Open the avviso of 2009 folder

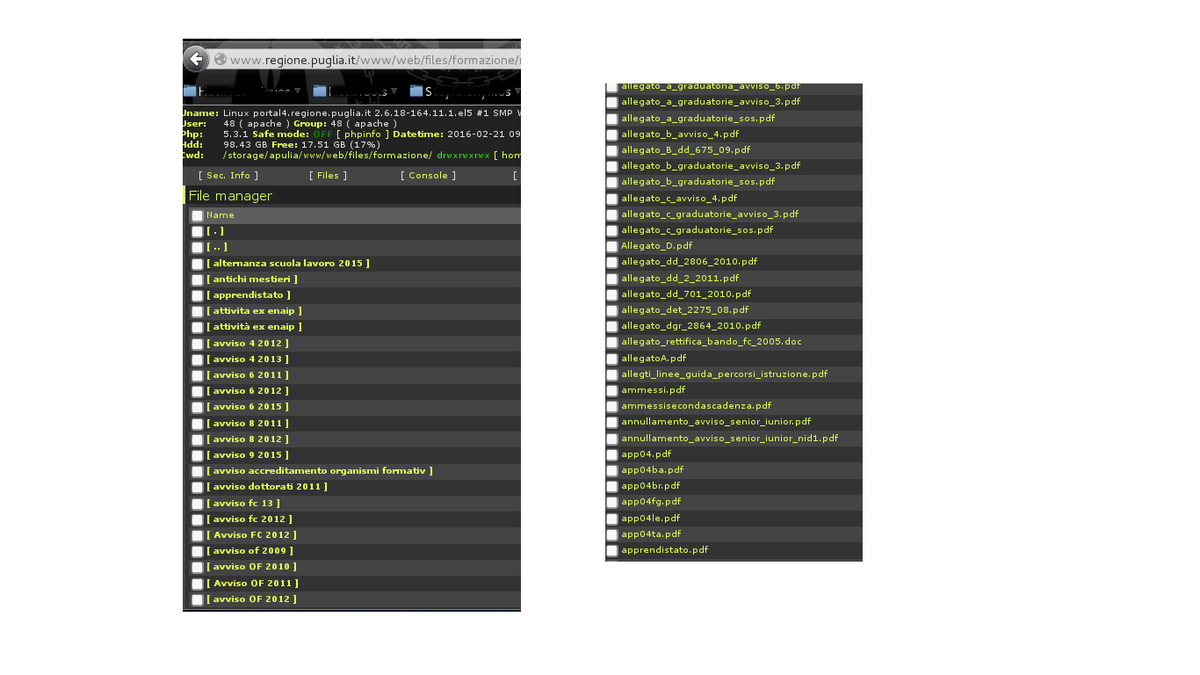[x=250, y=551]
